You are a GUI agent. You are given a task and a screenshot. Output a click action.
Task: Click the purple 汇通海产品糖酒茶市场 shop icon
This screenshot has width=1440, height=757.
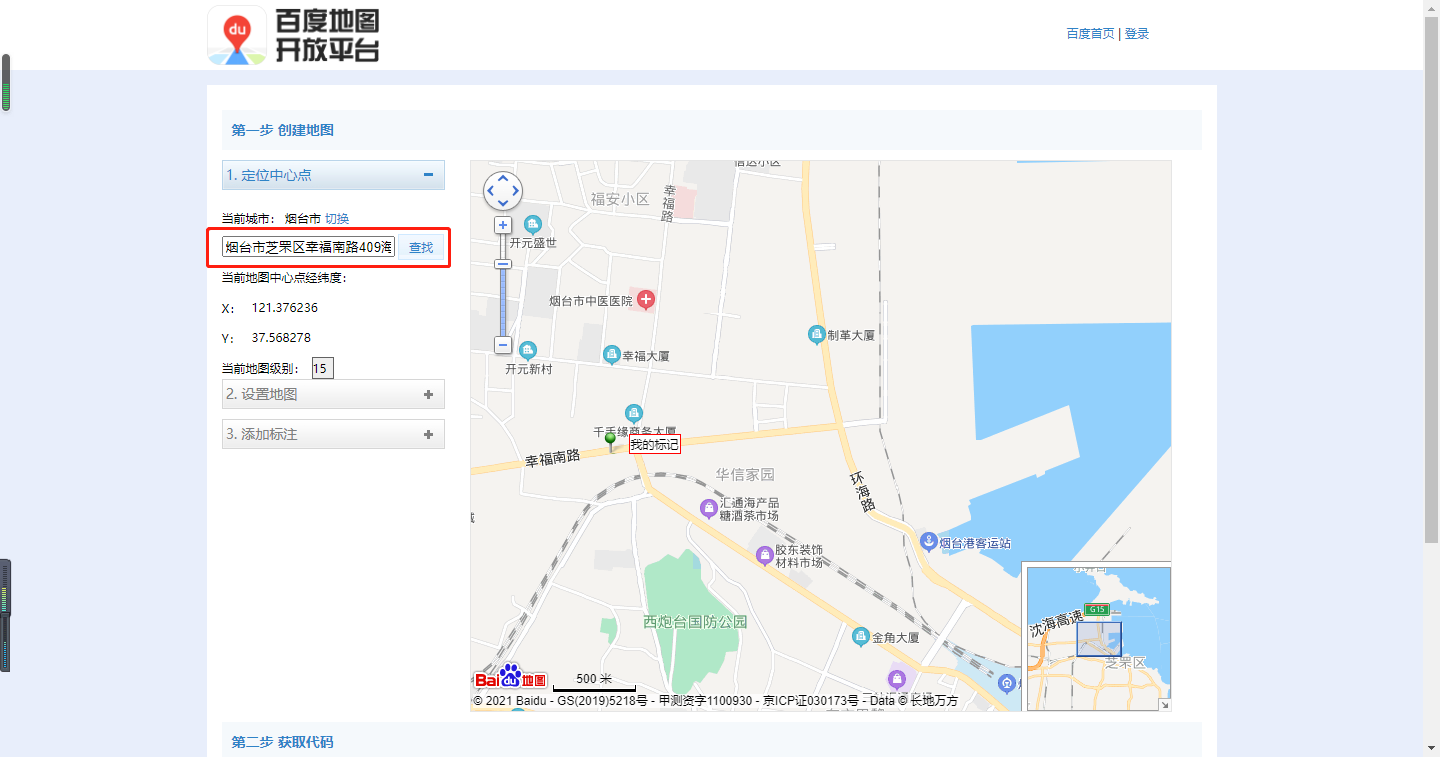(x=709, y=509)
